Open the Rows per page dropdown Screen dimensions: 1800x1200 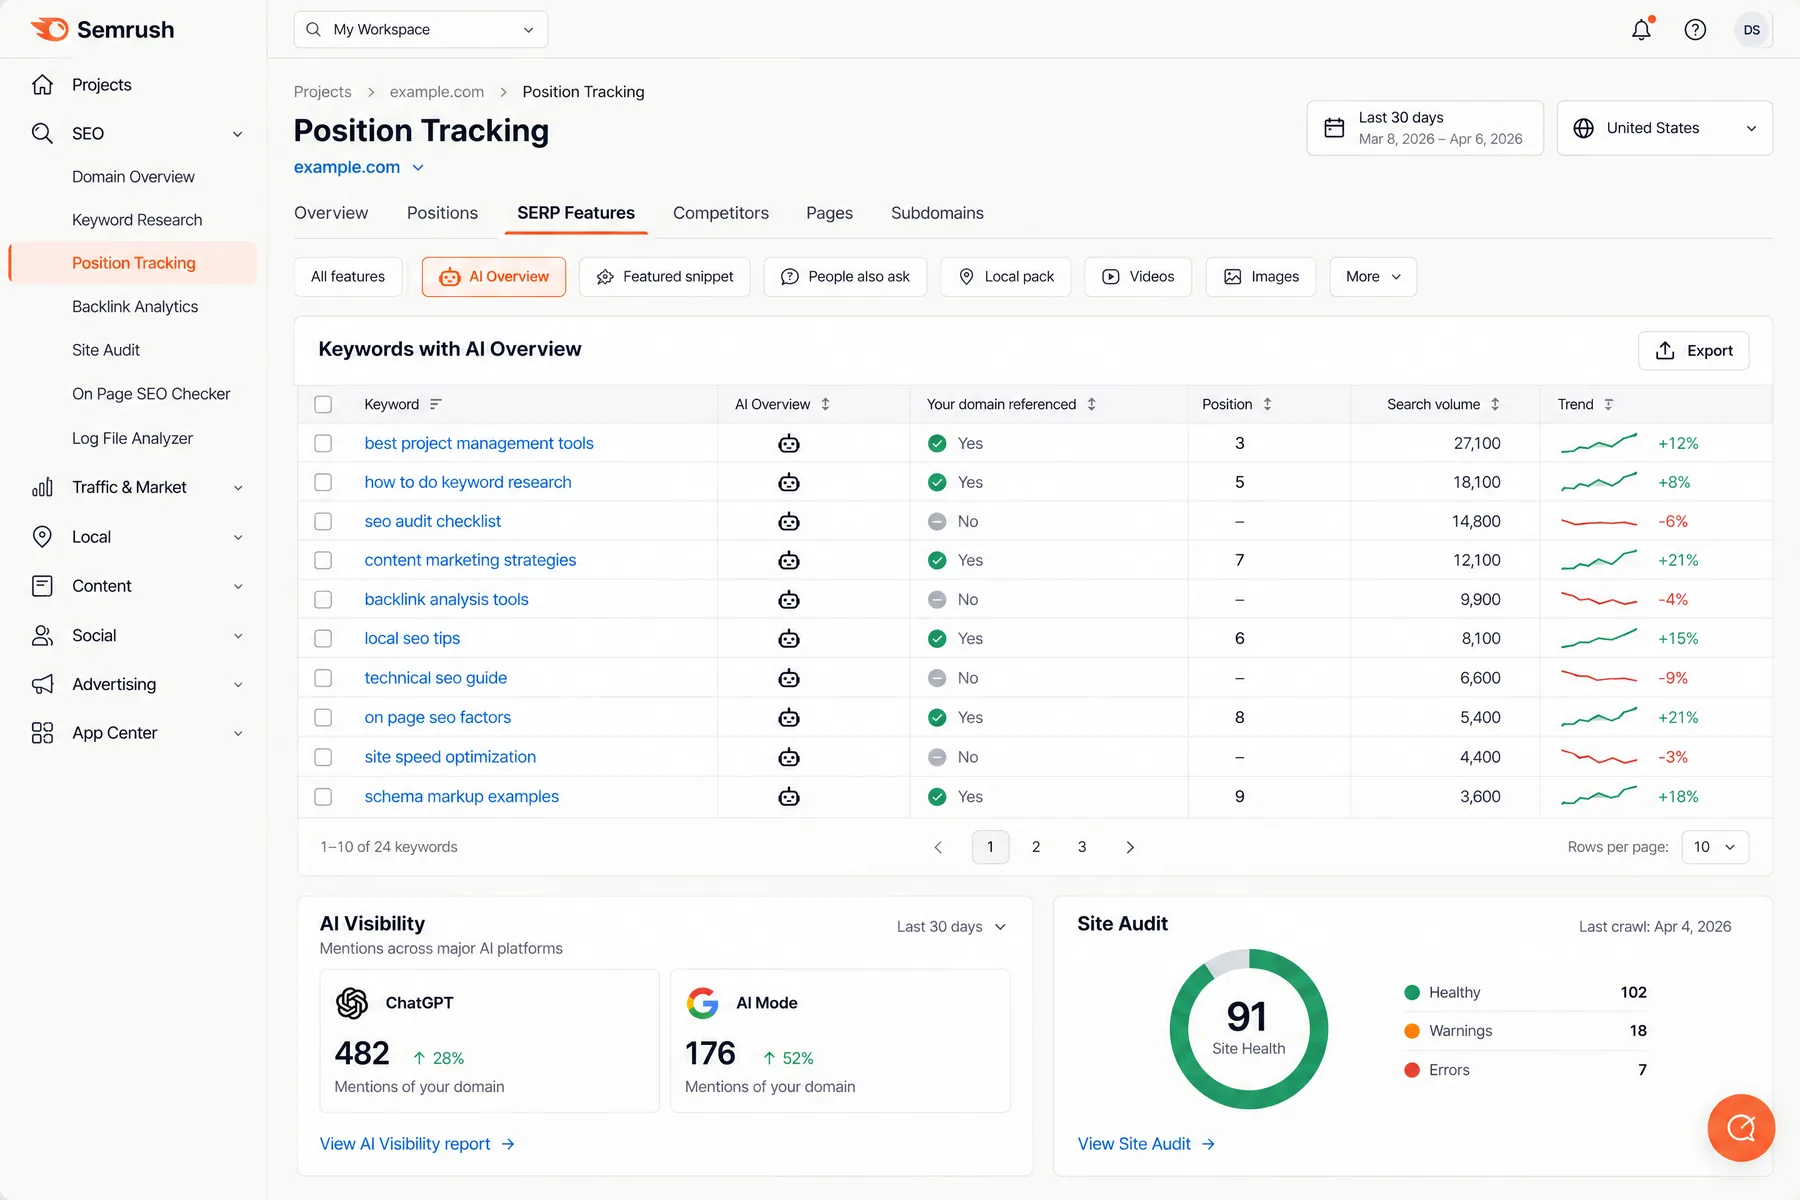coord(1715,847)
